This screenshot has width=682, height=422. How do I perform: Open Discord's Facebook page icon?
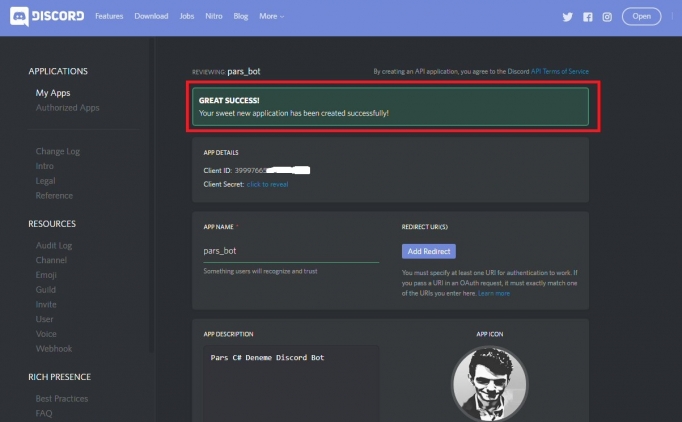[587, 17]
